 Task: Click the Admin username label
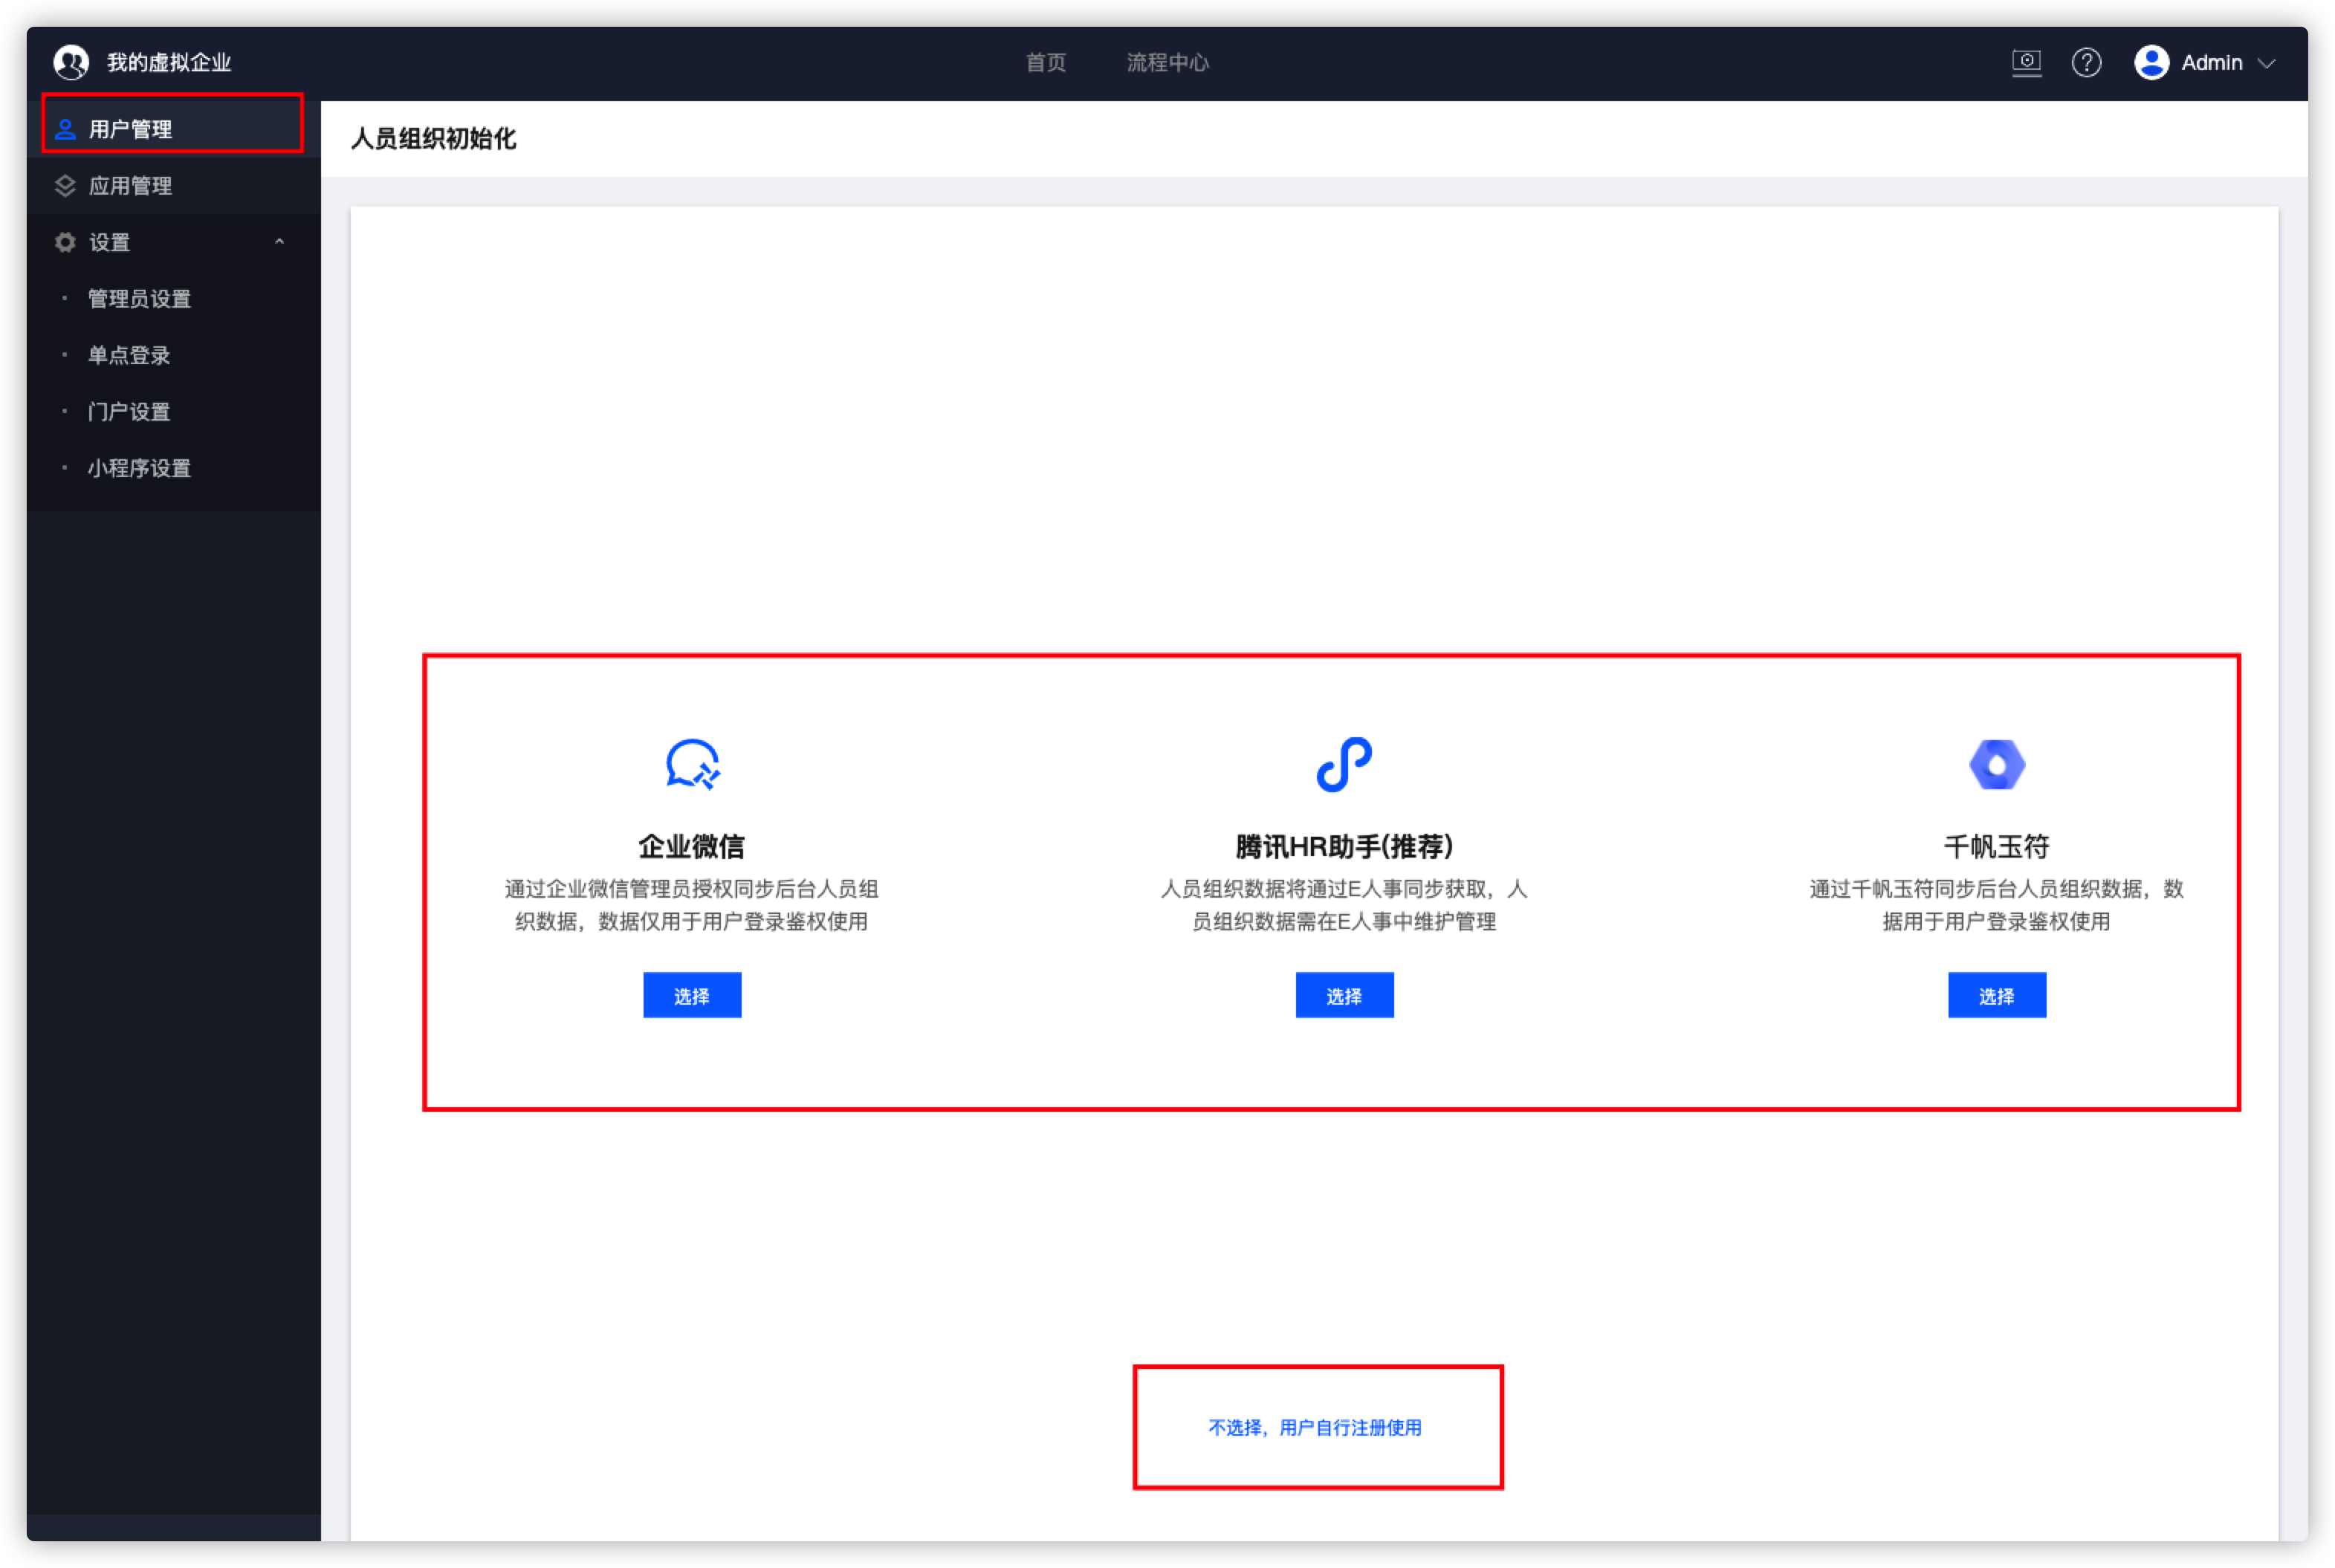[2211, 63]
